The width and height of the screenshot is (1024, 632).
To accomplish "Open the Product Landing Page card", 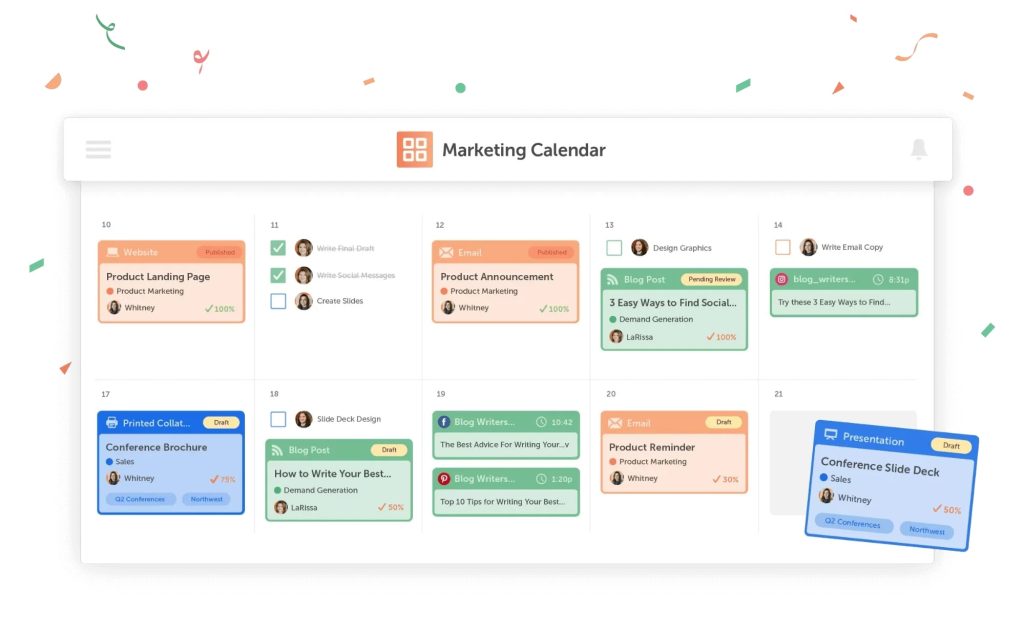I will point(158,277).
